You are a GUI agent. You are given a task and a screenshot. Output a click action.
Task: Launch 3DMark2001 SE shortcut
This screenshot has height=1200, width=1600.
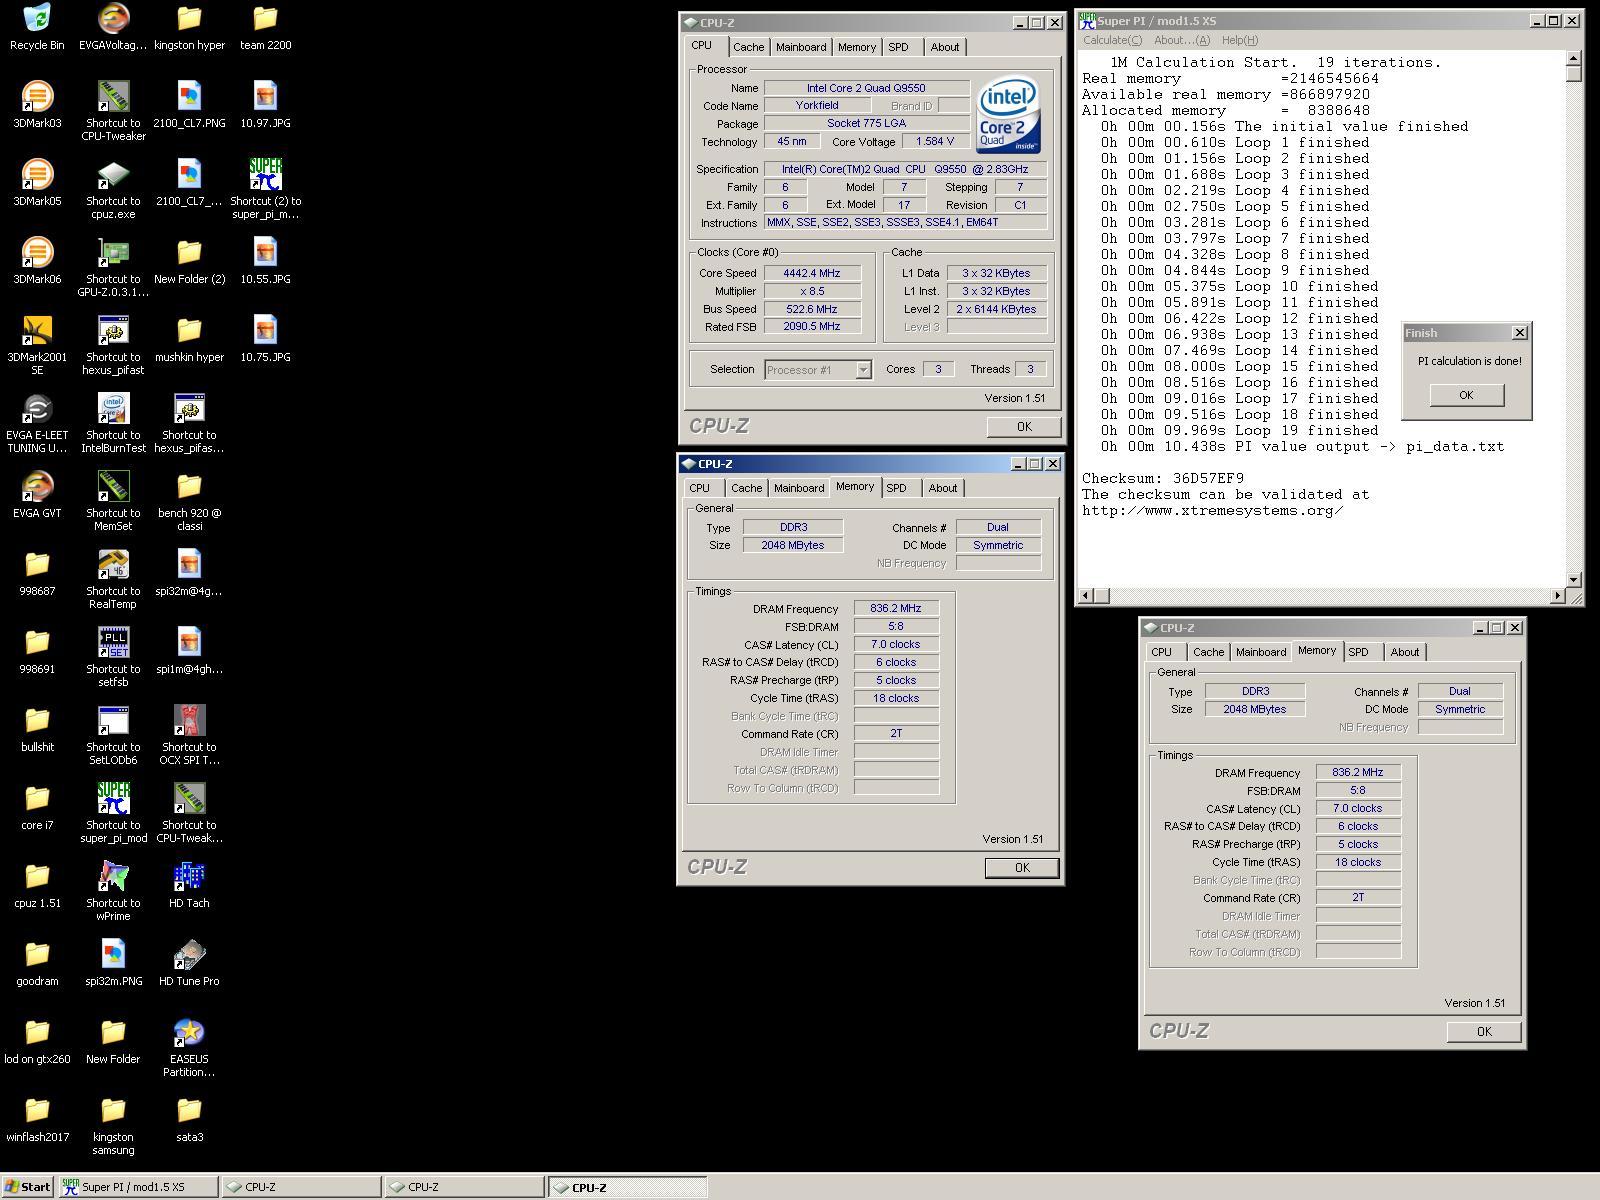[37, 345]
